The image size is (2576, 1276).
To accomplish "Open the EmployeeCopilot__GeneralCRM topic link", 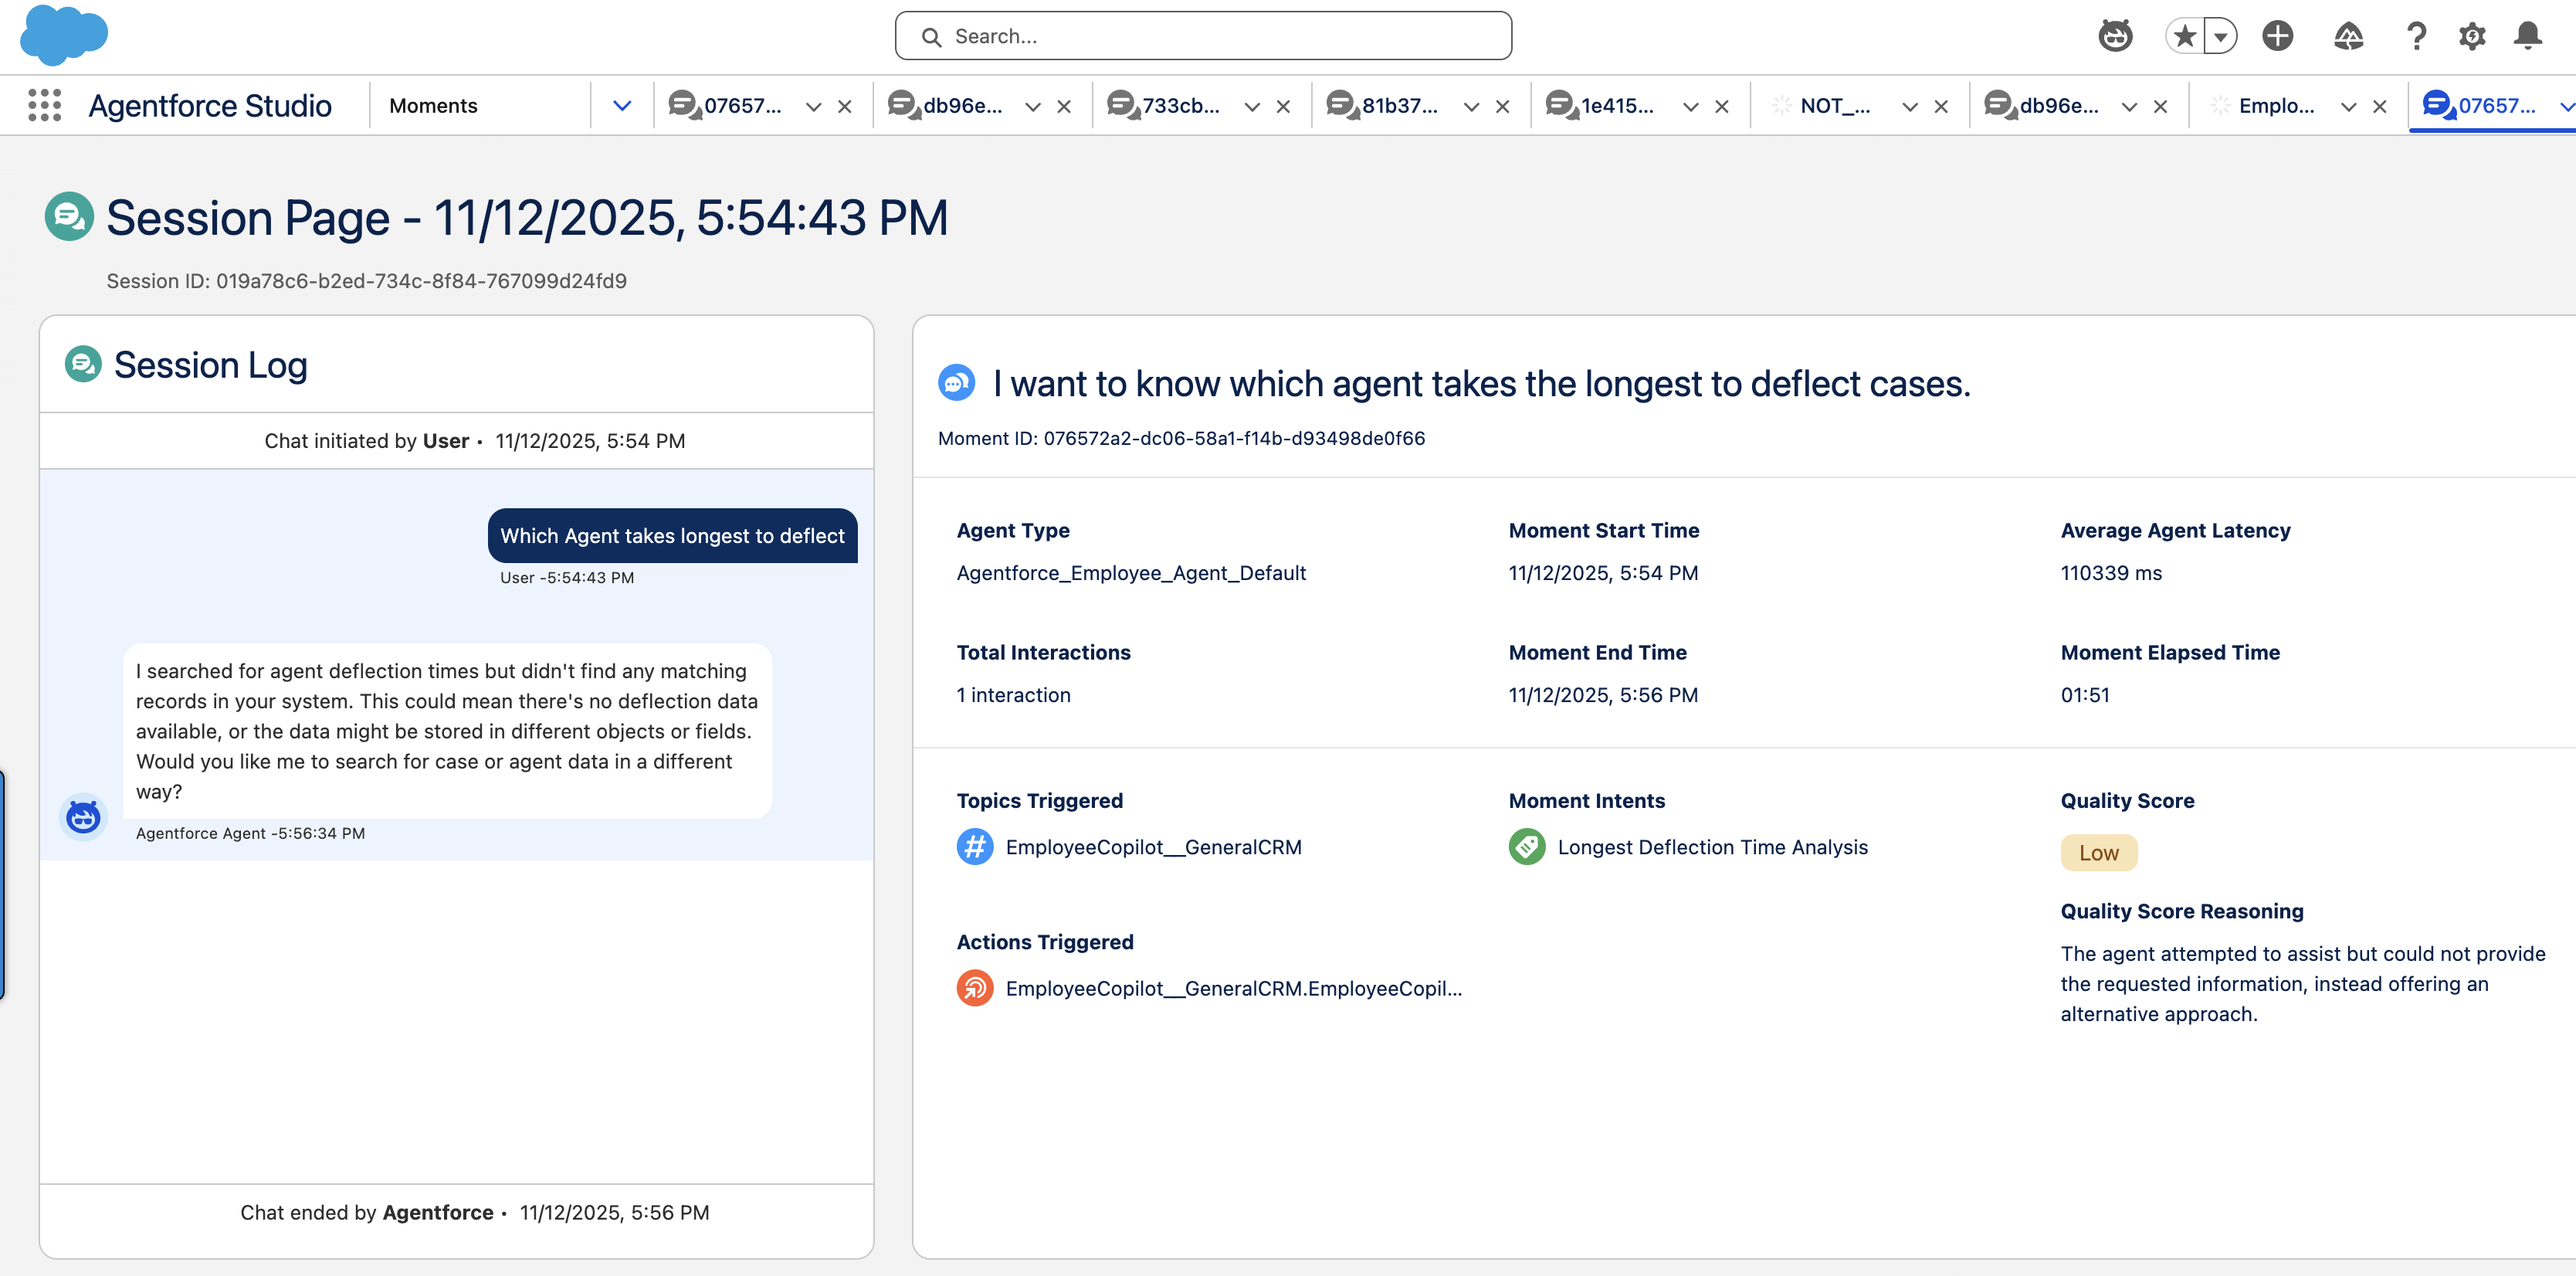I will click(1153, 847).
